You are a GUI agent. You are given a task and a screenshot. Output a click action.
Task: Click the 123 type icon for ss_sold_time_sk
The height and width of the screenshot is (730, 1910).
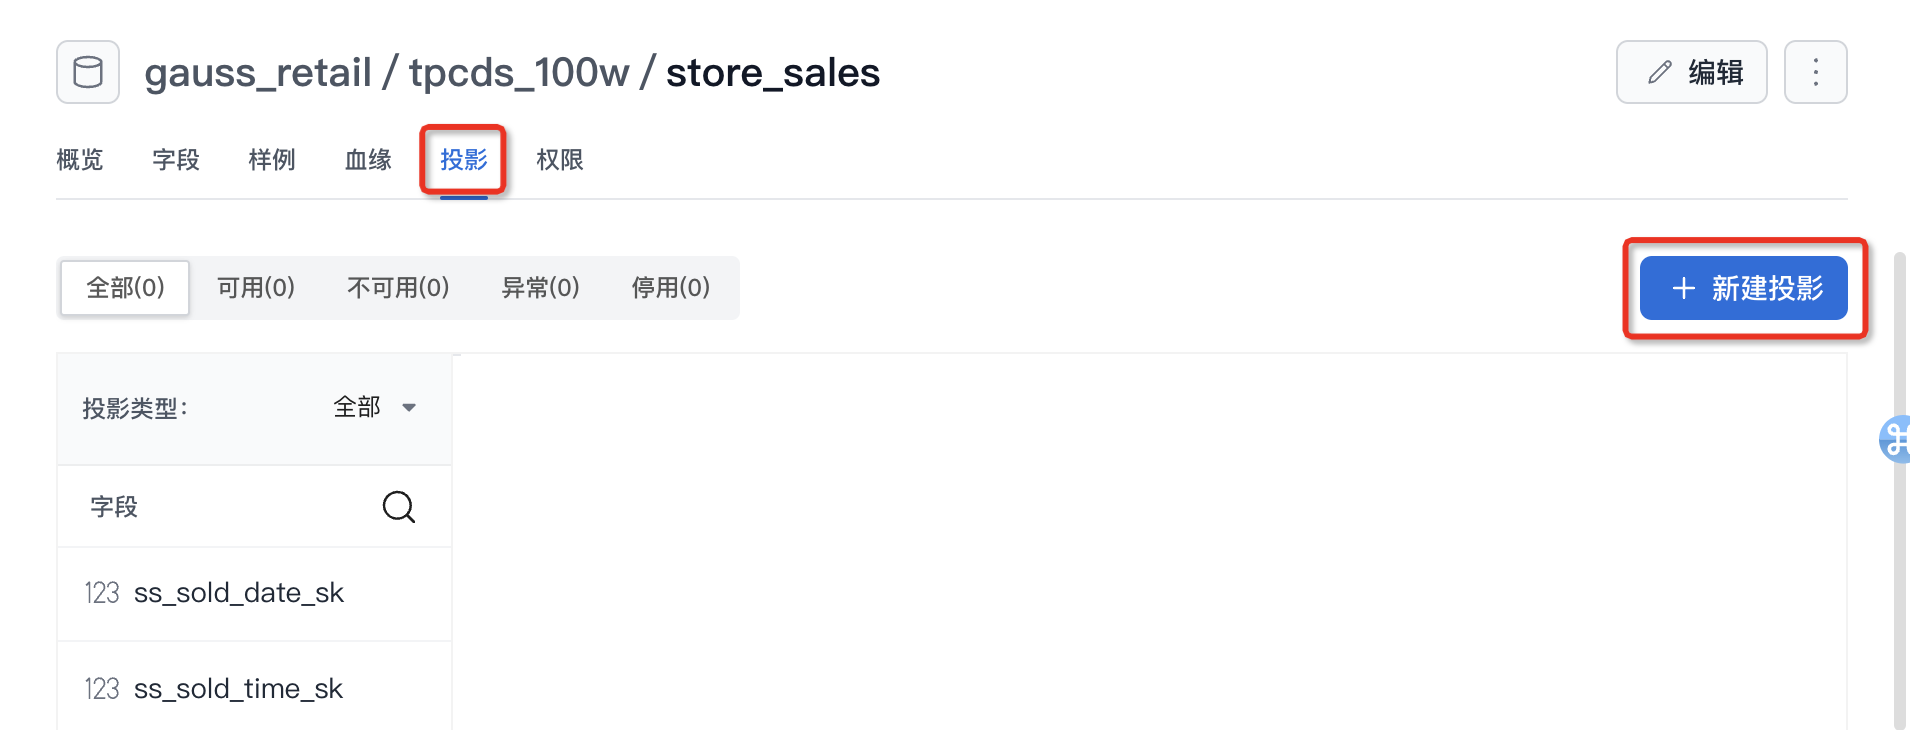tap(102, 689)
